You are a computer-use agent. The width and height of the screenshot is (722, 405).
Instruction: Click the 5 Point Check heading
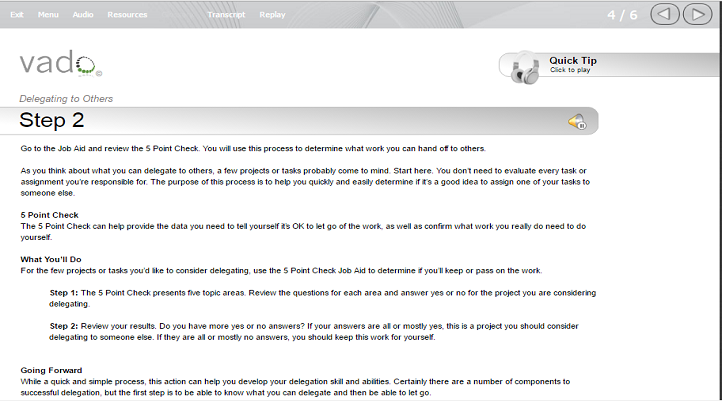point(49,215)
